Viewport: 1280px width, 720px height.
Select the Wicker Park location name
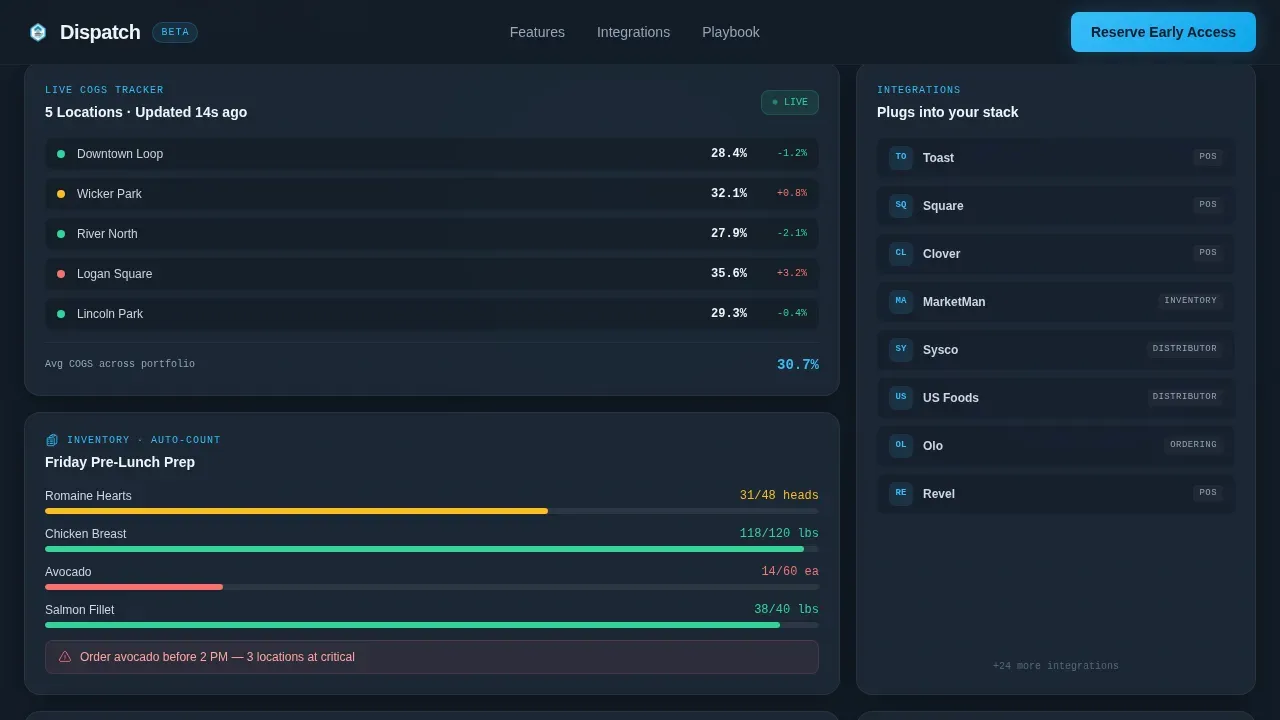[109, 194]
